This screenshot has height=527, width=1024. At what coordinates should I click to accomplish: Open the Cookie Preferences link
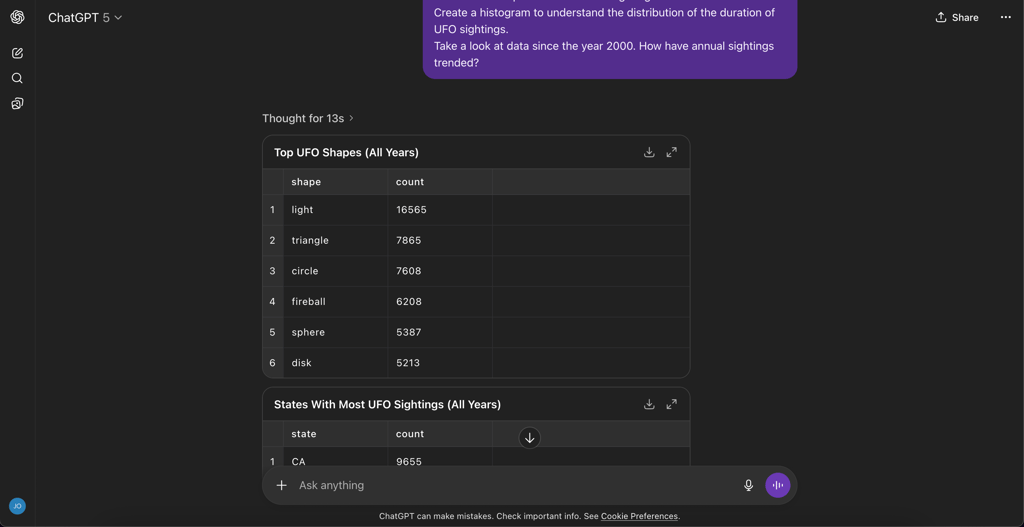coord(639,516)
